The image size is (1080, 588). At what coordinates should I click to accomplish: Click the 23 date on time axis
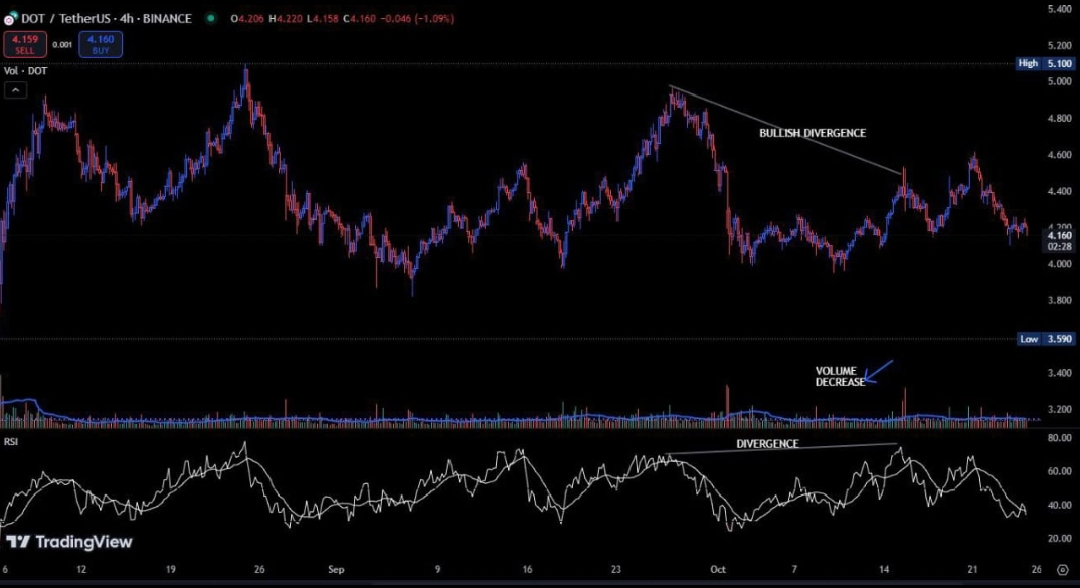tap(615, 570)
